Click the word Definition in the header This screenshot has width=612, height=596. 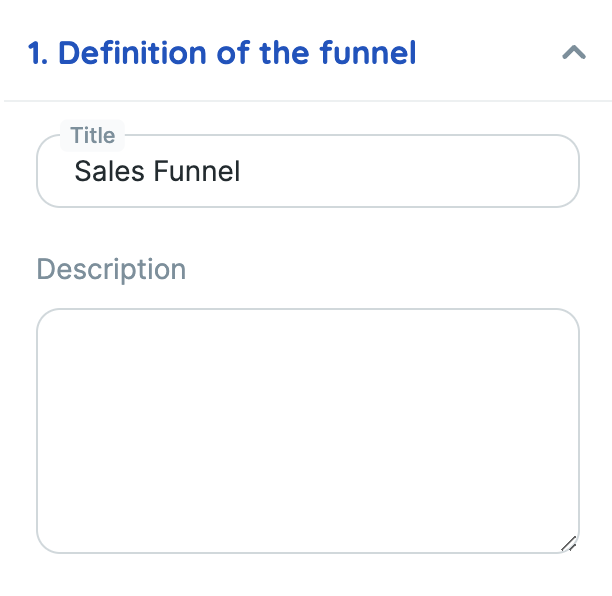[x=132, y=53]
